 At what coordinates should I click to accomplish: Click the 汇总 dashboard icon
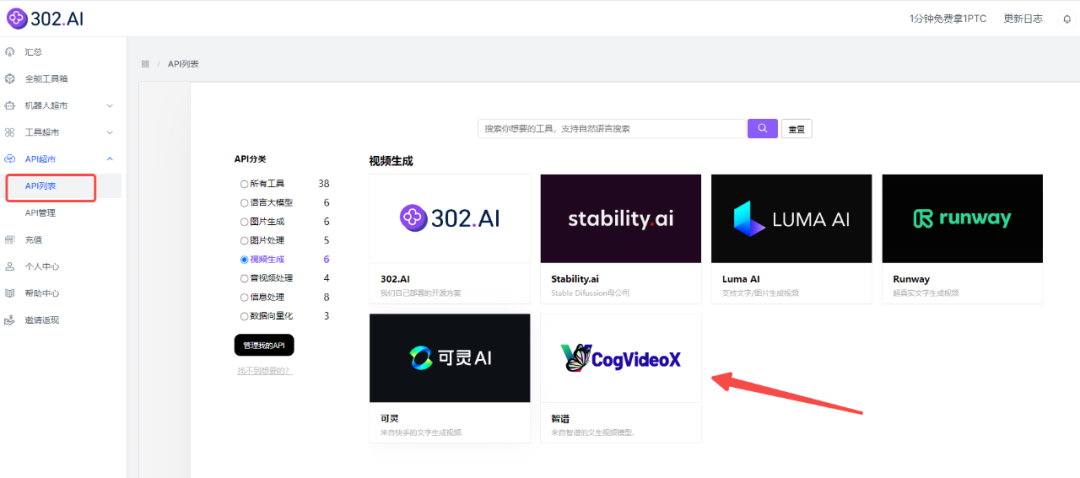tap(10, 52)
